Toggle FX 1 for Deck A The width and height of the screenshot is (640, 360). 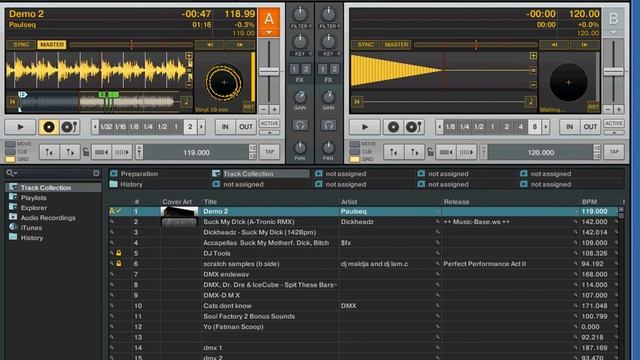[294, 69]
